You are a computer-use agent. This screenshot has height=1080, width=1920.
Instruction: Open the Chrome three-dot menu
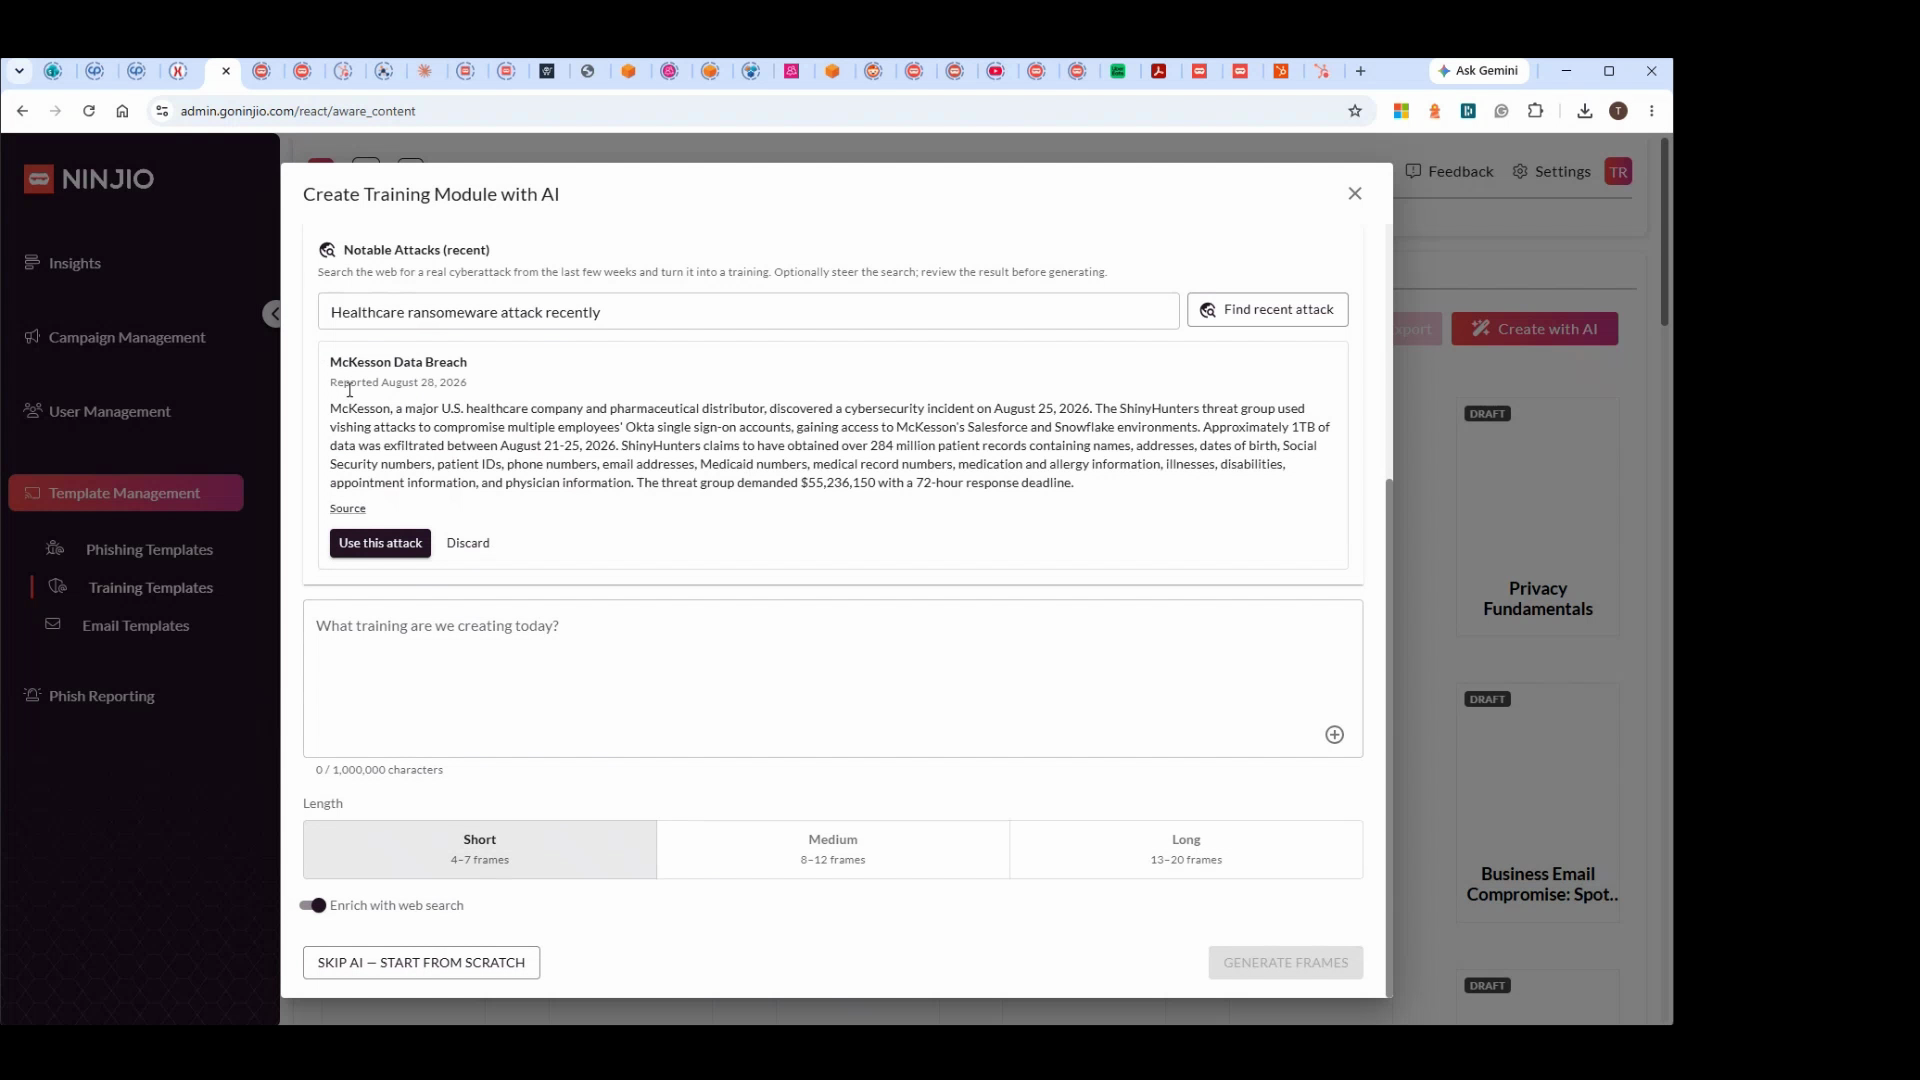(1651, 111)
